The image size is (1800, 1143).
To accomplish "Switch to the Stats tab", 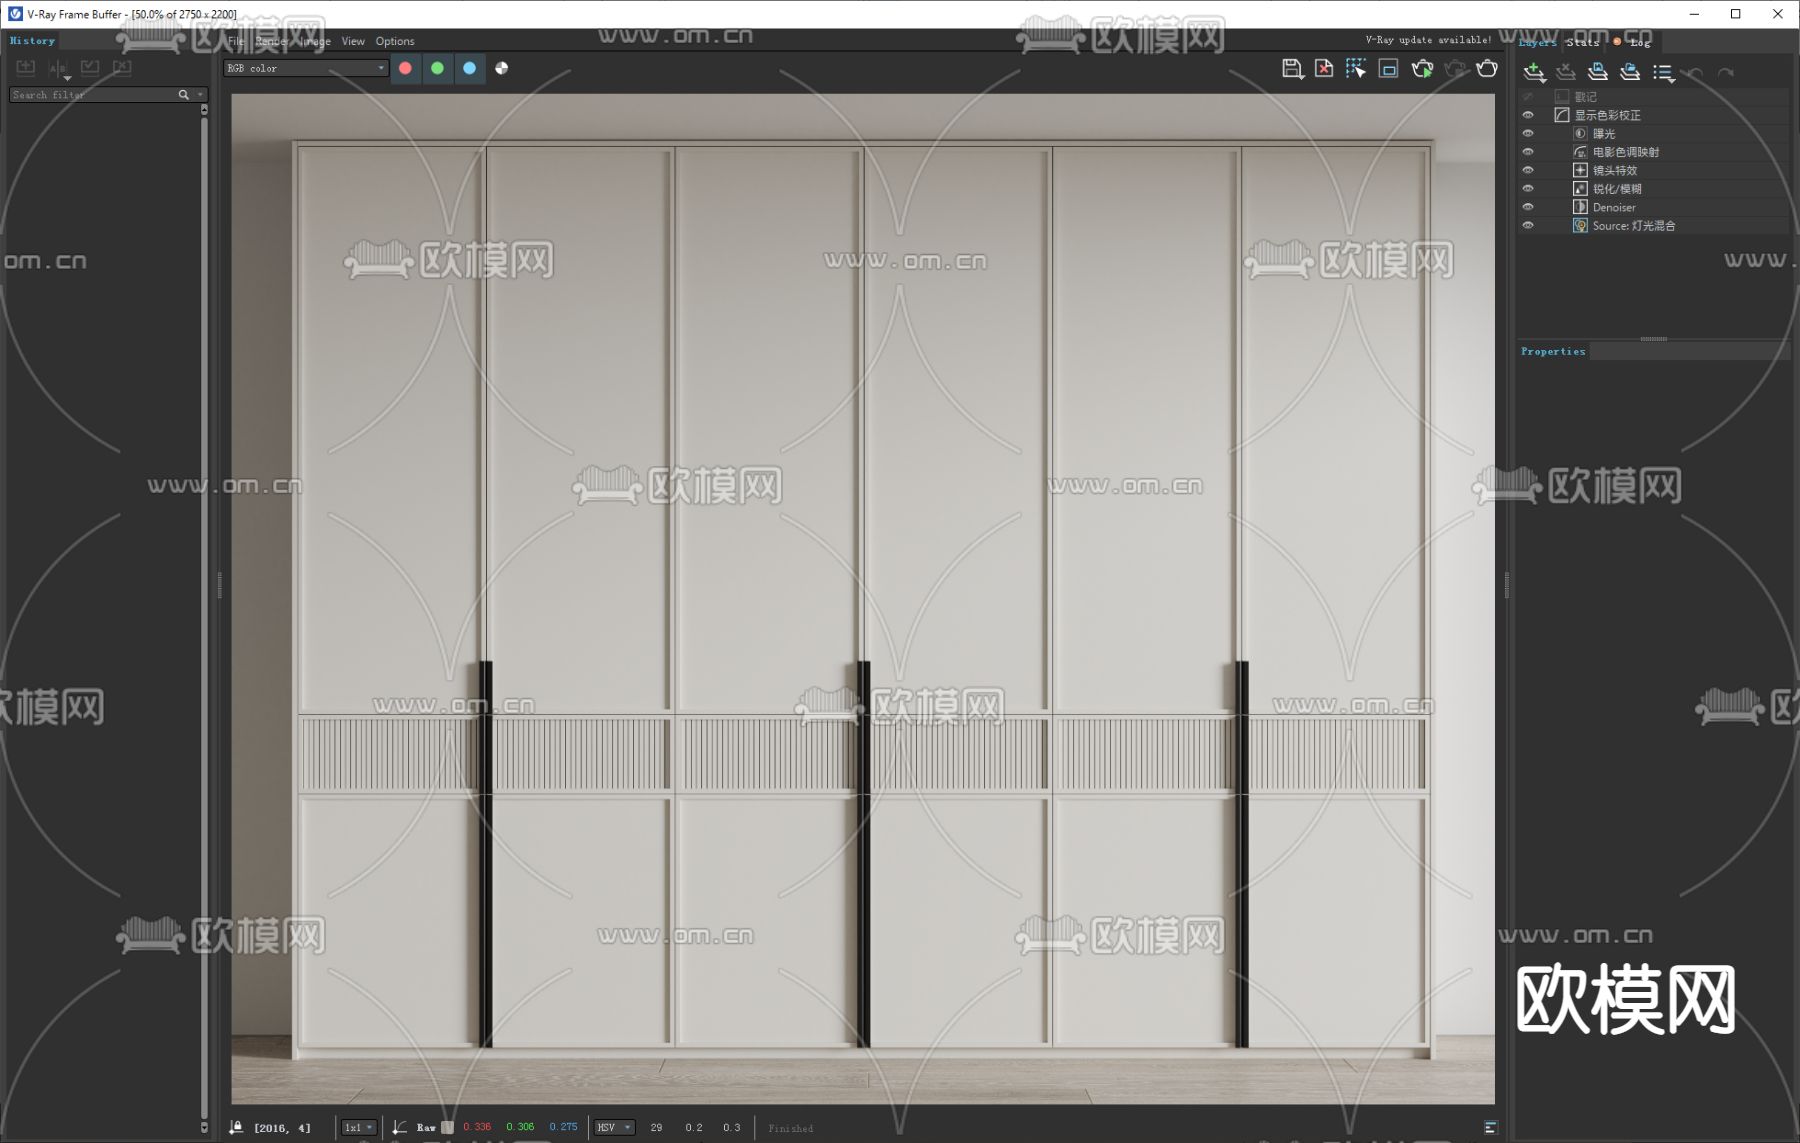I will pyautogui.click(x=1582, y=42).
